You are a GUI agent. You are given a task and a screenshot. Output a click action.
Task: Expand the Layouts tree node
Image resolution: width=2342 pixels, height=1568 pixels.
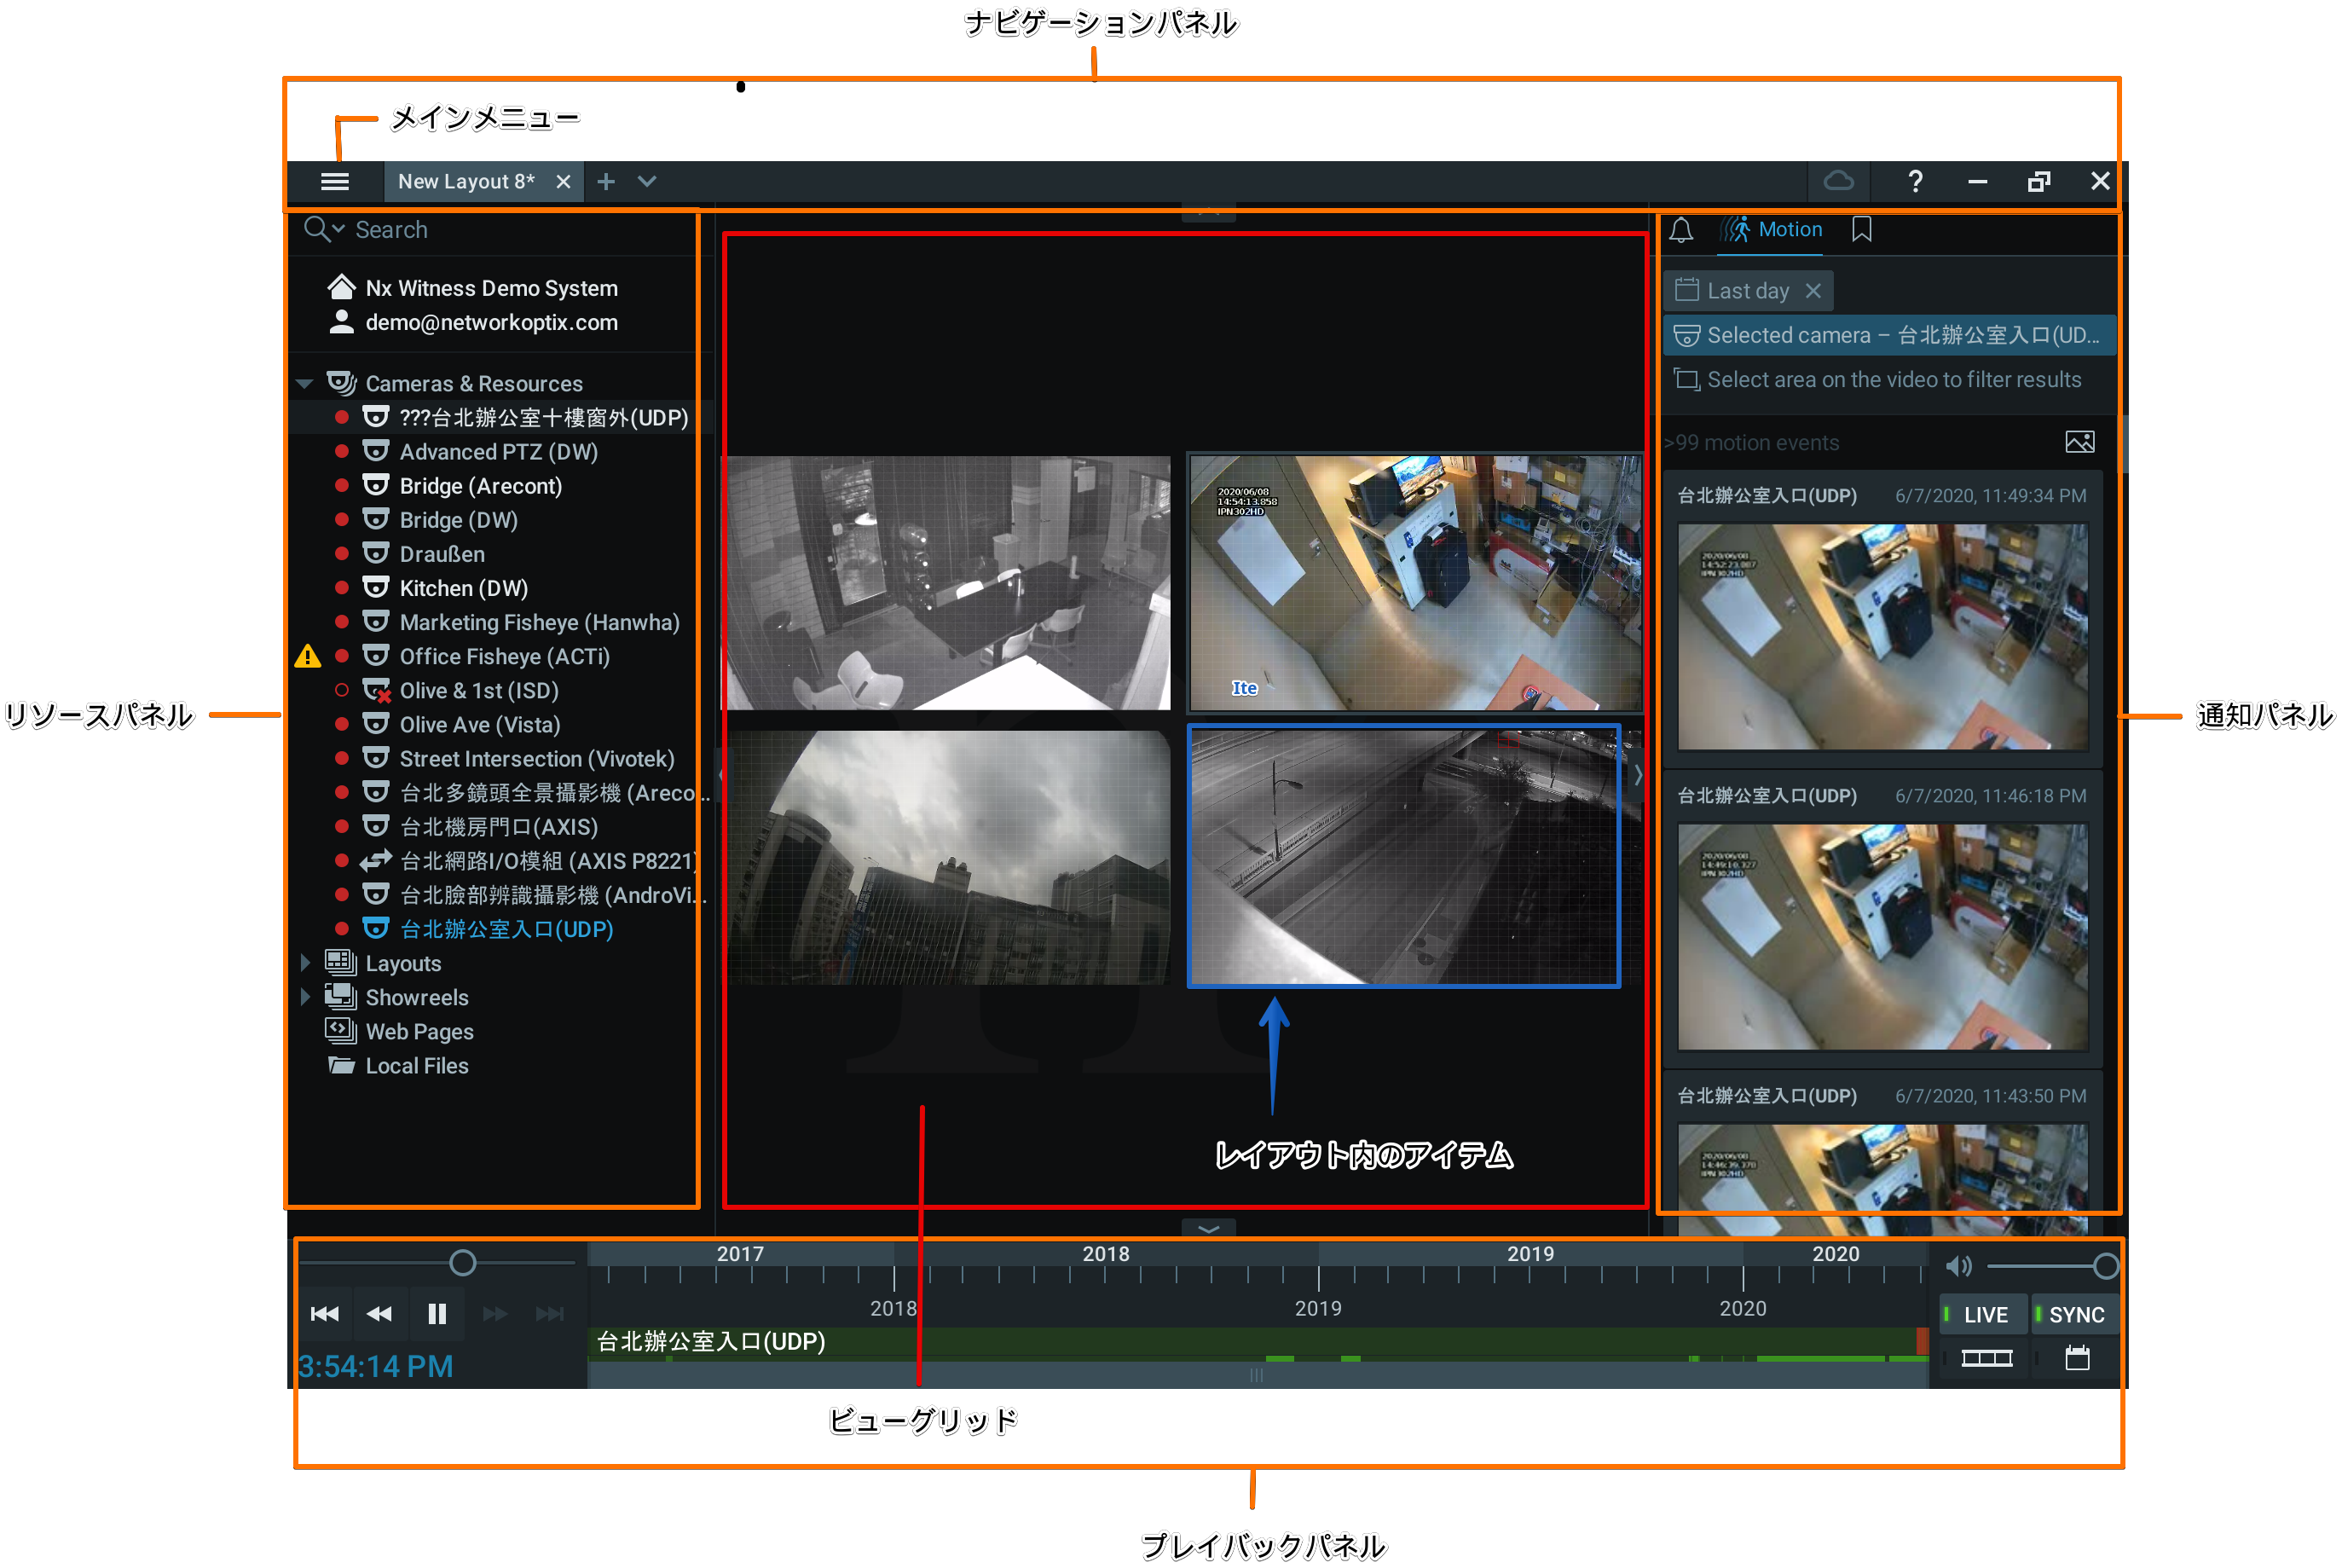tap(305, 963)
